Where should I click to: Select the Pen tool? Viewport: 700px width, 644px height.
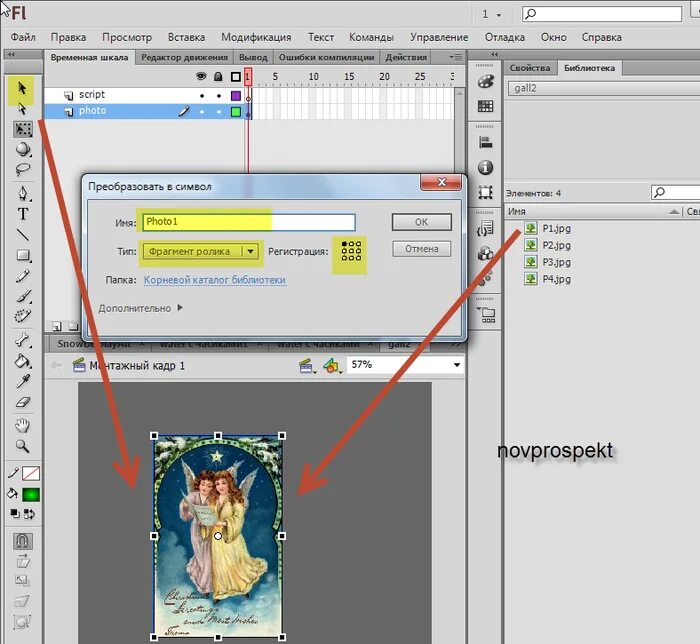click(22, 193)
